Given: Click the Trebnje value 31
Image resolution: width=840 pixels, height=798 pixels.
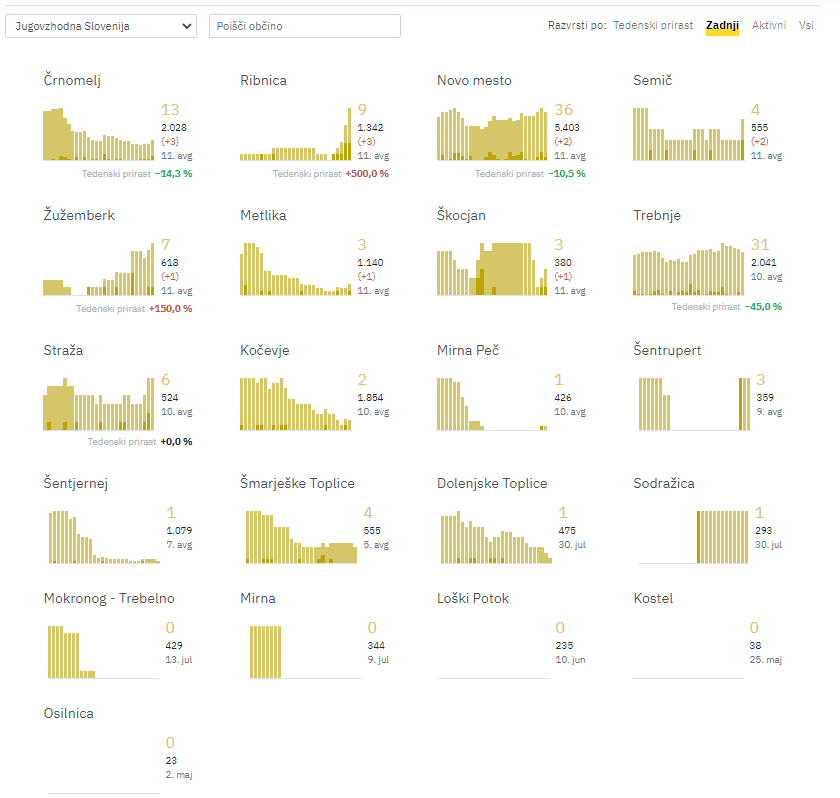Looking at the screenshot, I should pyautogui.click(x=760, y=245).
